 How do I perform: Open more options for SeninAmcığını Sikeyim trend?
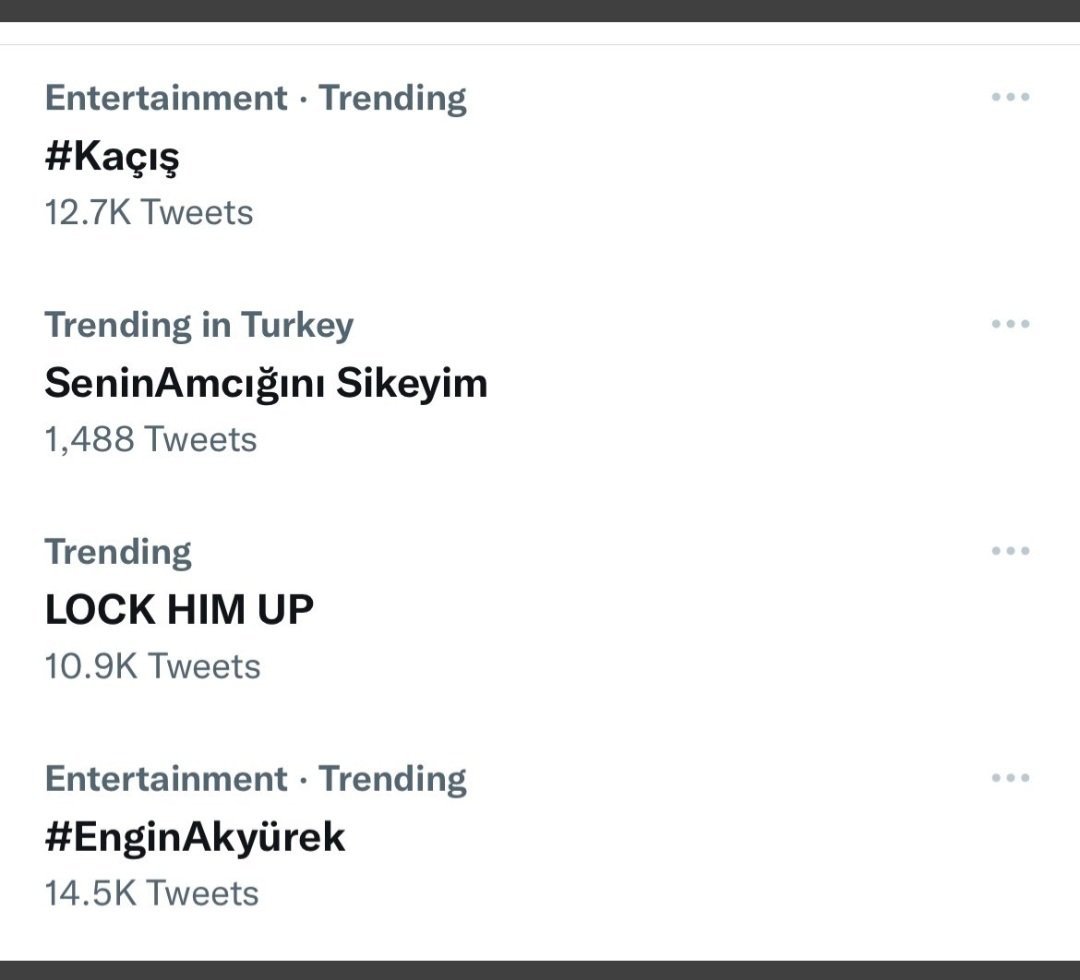coord(1010,325)
